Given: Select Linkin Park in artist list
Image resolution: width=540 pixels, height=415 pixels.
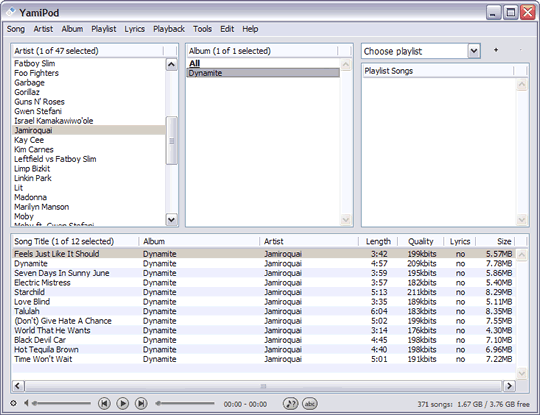Looking at the screenshot, I should 33,178.
